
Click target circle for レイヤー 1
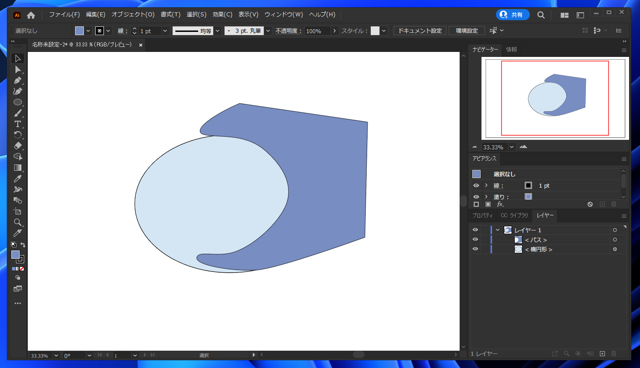point(615,230)
